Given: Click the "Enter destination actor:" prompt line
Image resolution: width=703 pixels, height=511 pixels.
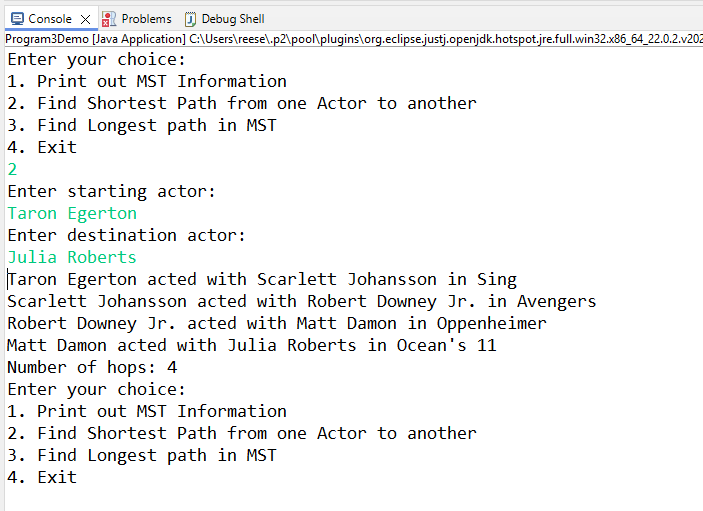Looking at the screenshot, I should point(126,236).
